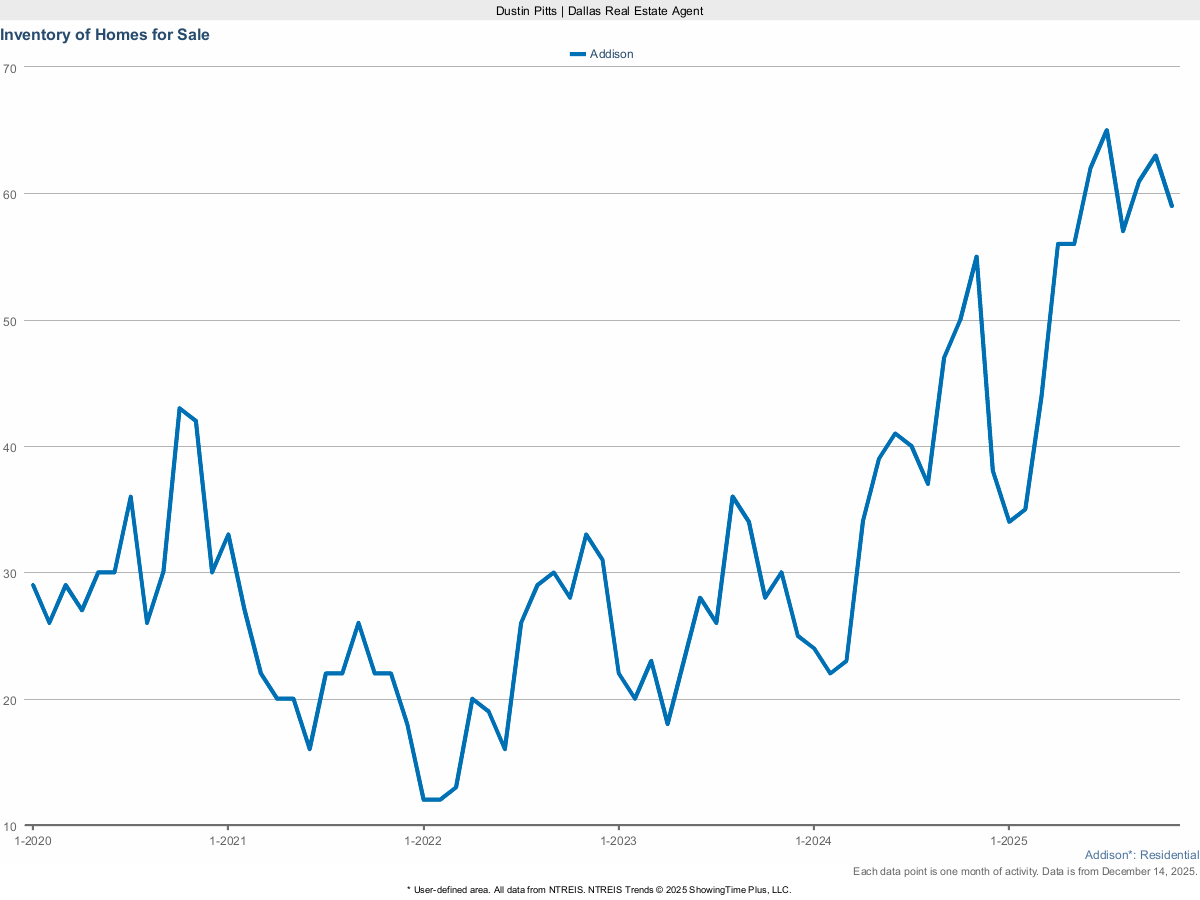Click the header 'Dustin Pitts | Dallas Real Estate Agent'
The height and width of the screenshot is (900, 1200).
pyautogui.click(x=599, y=11)
